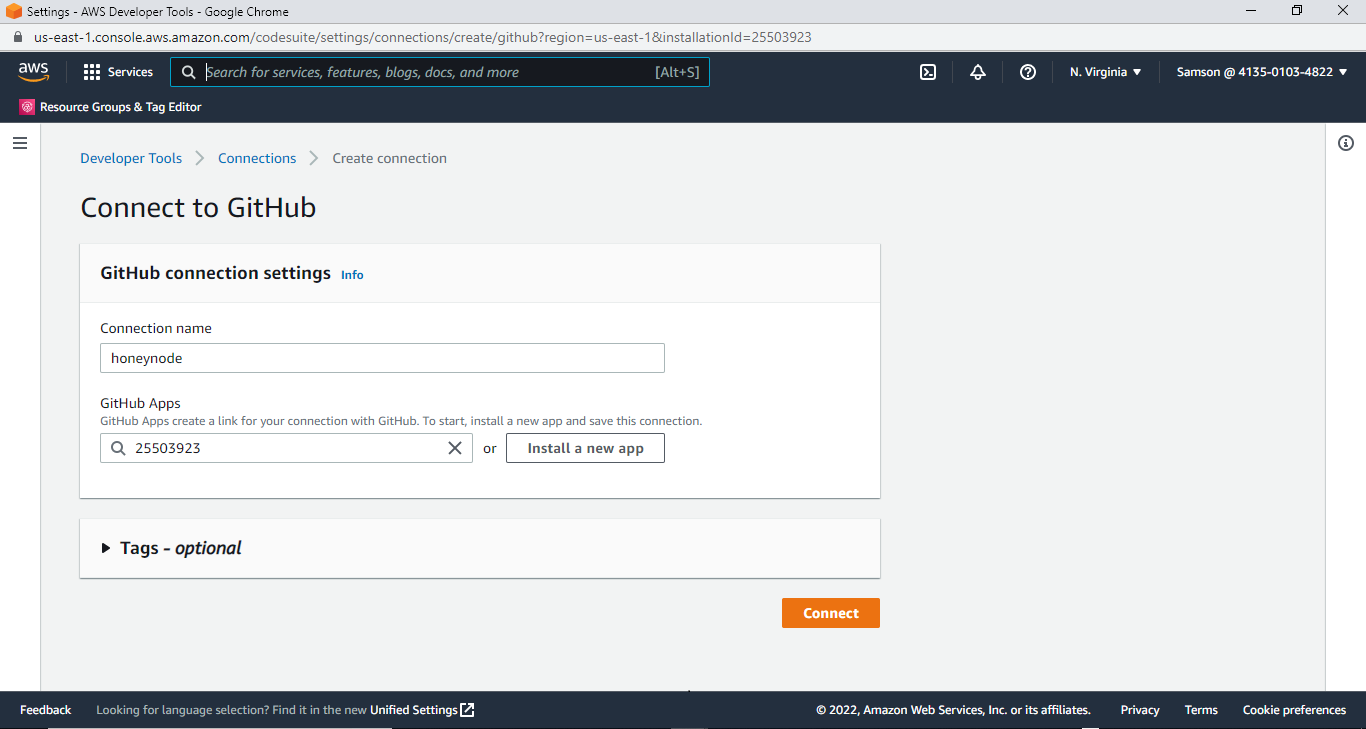The height and width of the screenshot is (729, 1366).
Task: Open the Samson account menu
Action: 1261,71
